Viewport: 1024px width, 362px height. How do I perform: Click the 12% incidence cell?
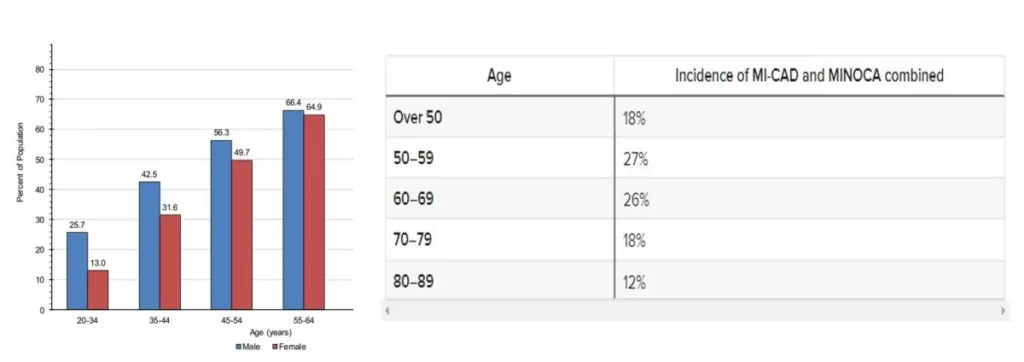(x=809, y=281)
